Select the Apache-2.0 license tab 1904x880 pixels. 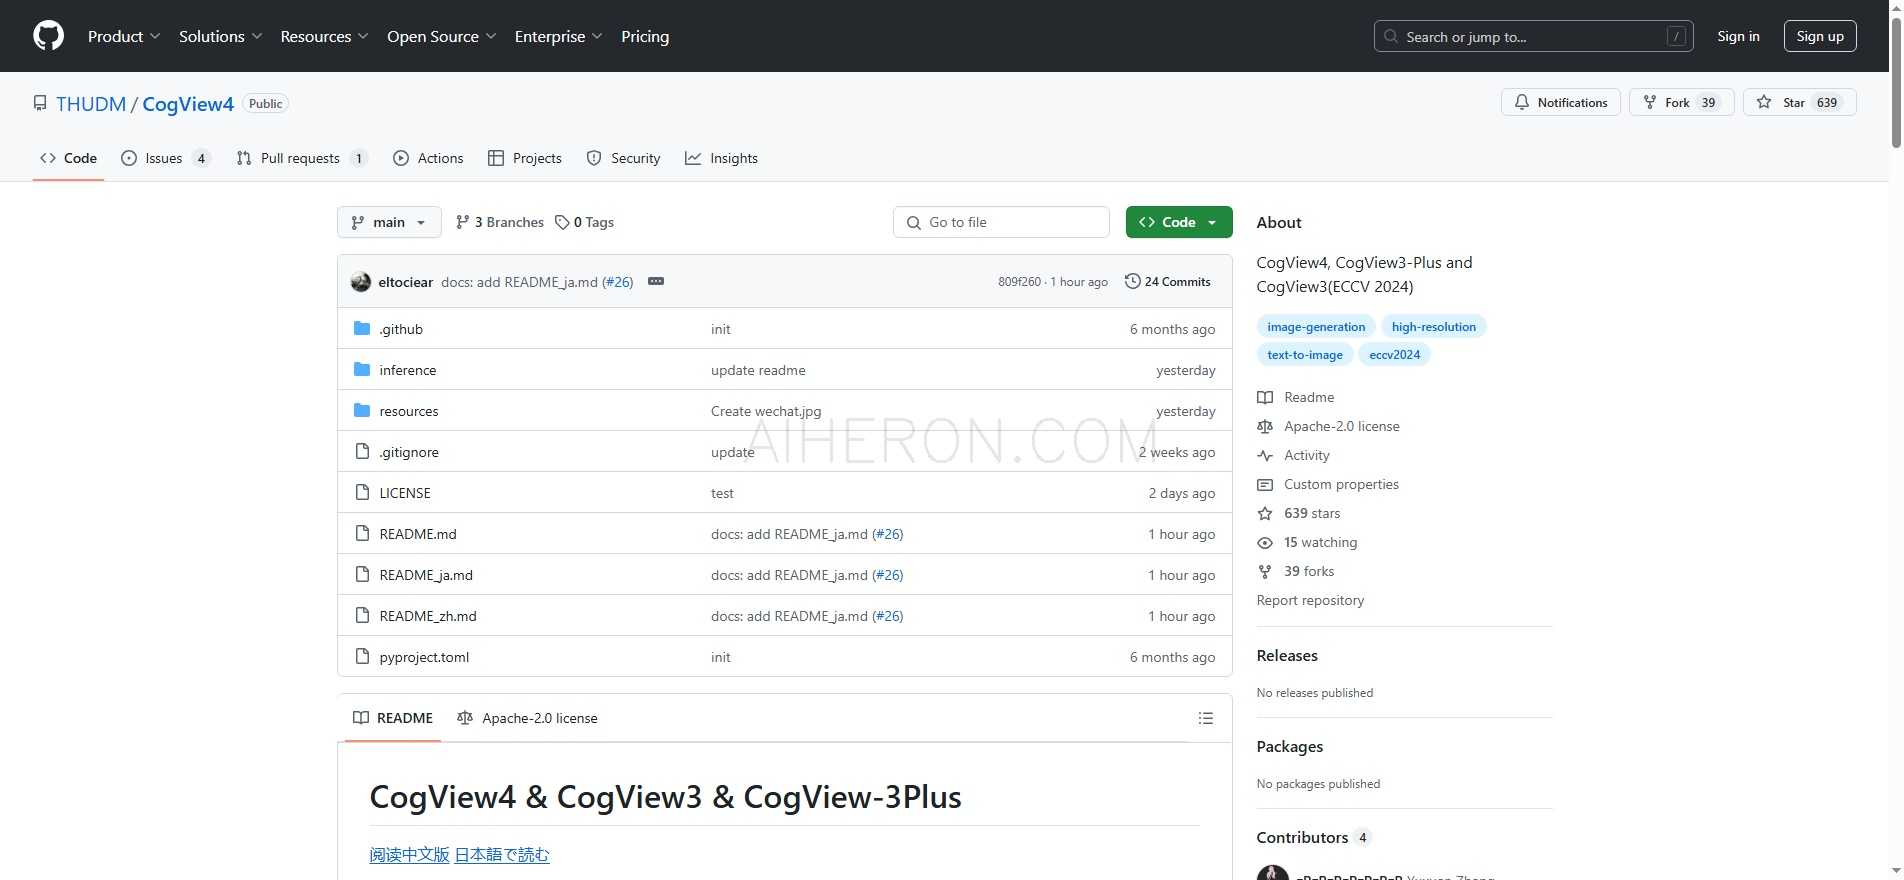(x=527, y=718)
